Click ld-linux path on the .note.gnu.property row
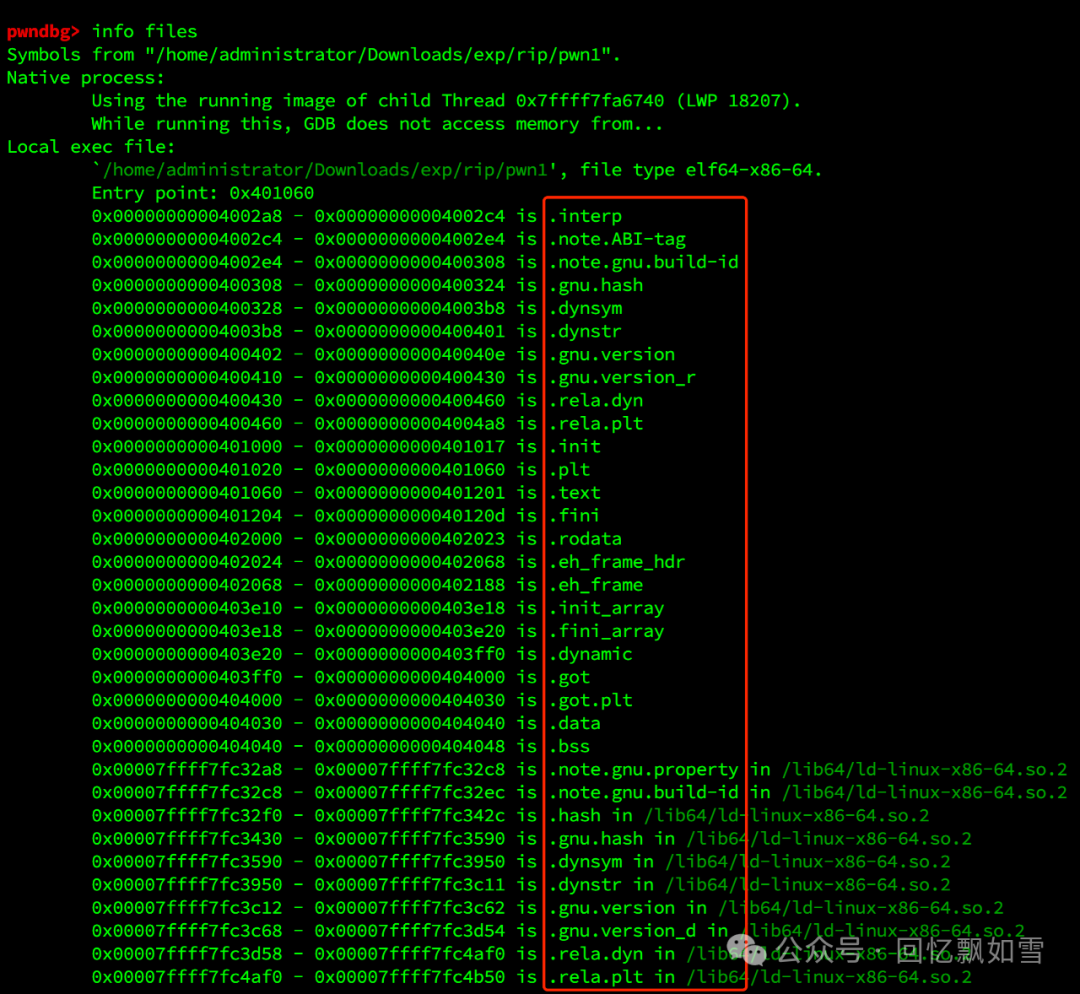The image size is (1080, 994). coord(924,770)
